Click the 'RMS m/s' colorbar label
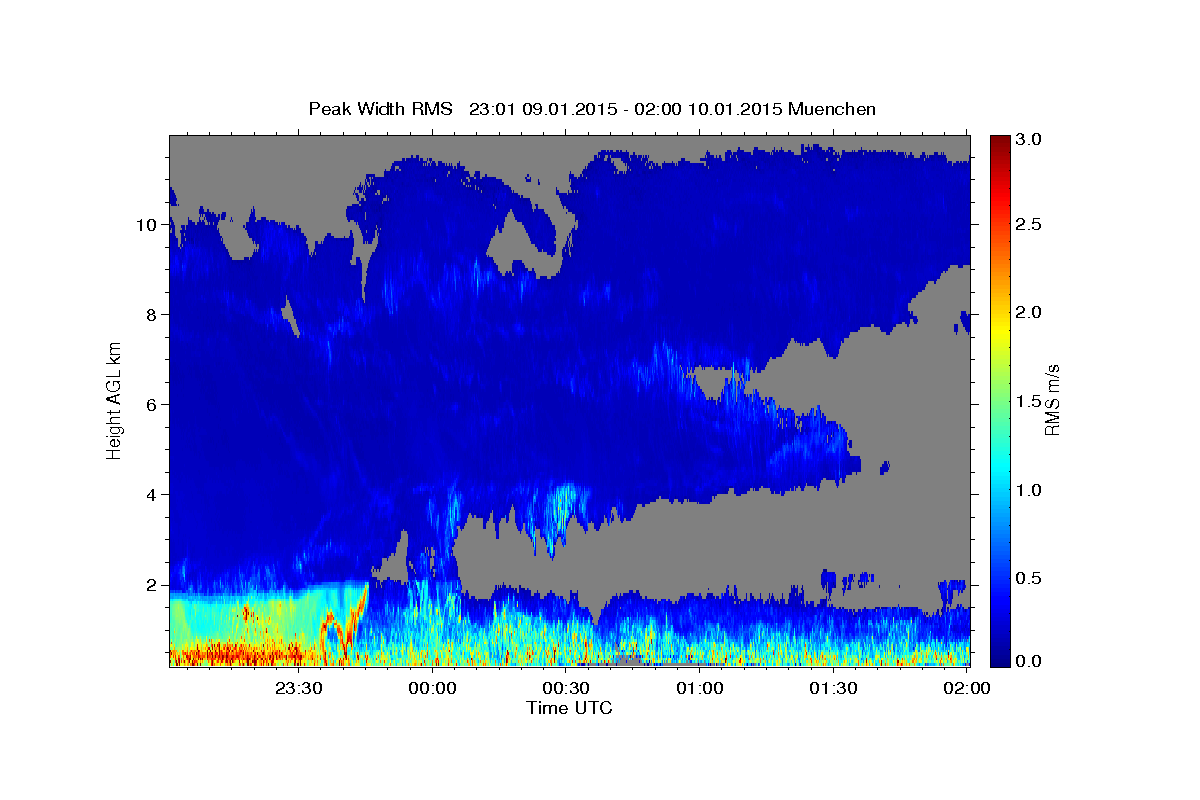1200x800 pixels. point(1052,399)
